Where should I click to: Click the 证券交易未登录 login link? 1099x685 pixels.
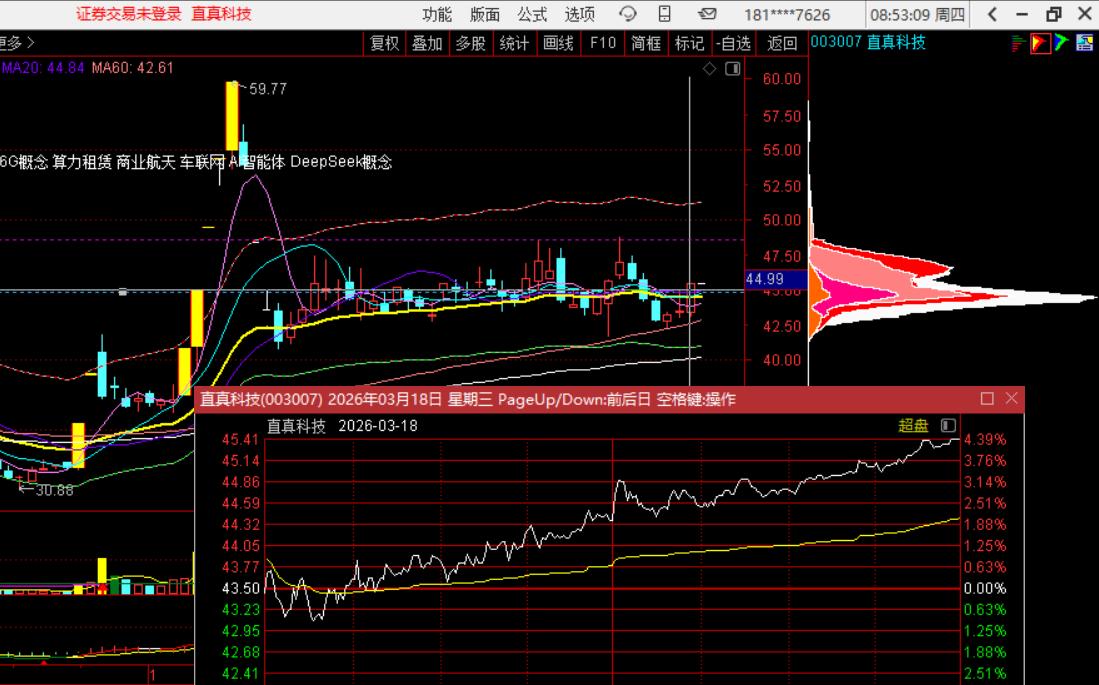pyautogui.click(x=129, y=14)
